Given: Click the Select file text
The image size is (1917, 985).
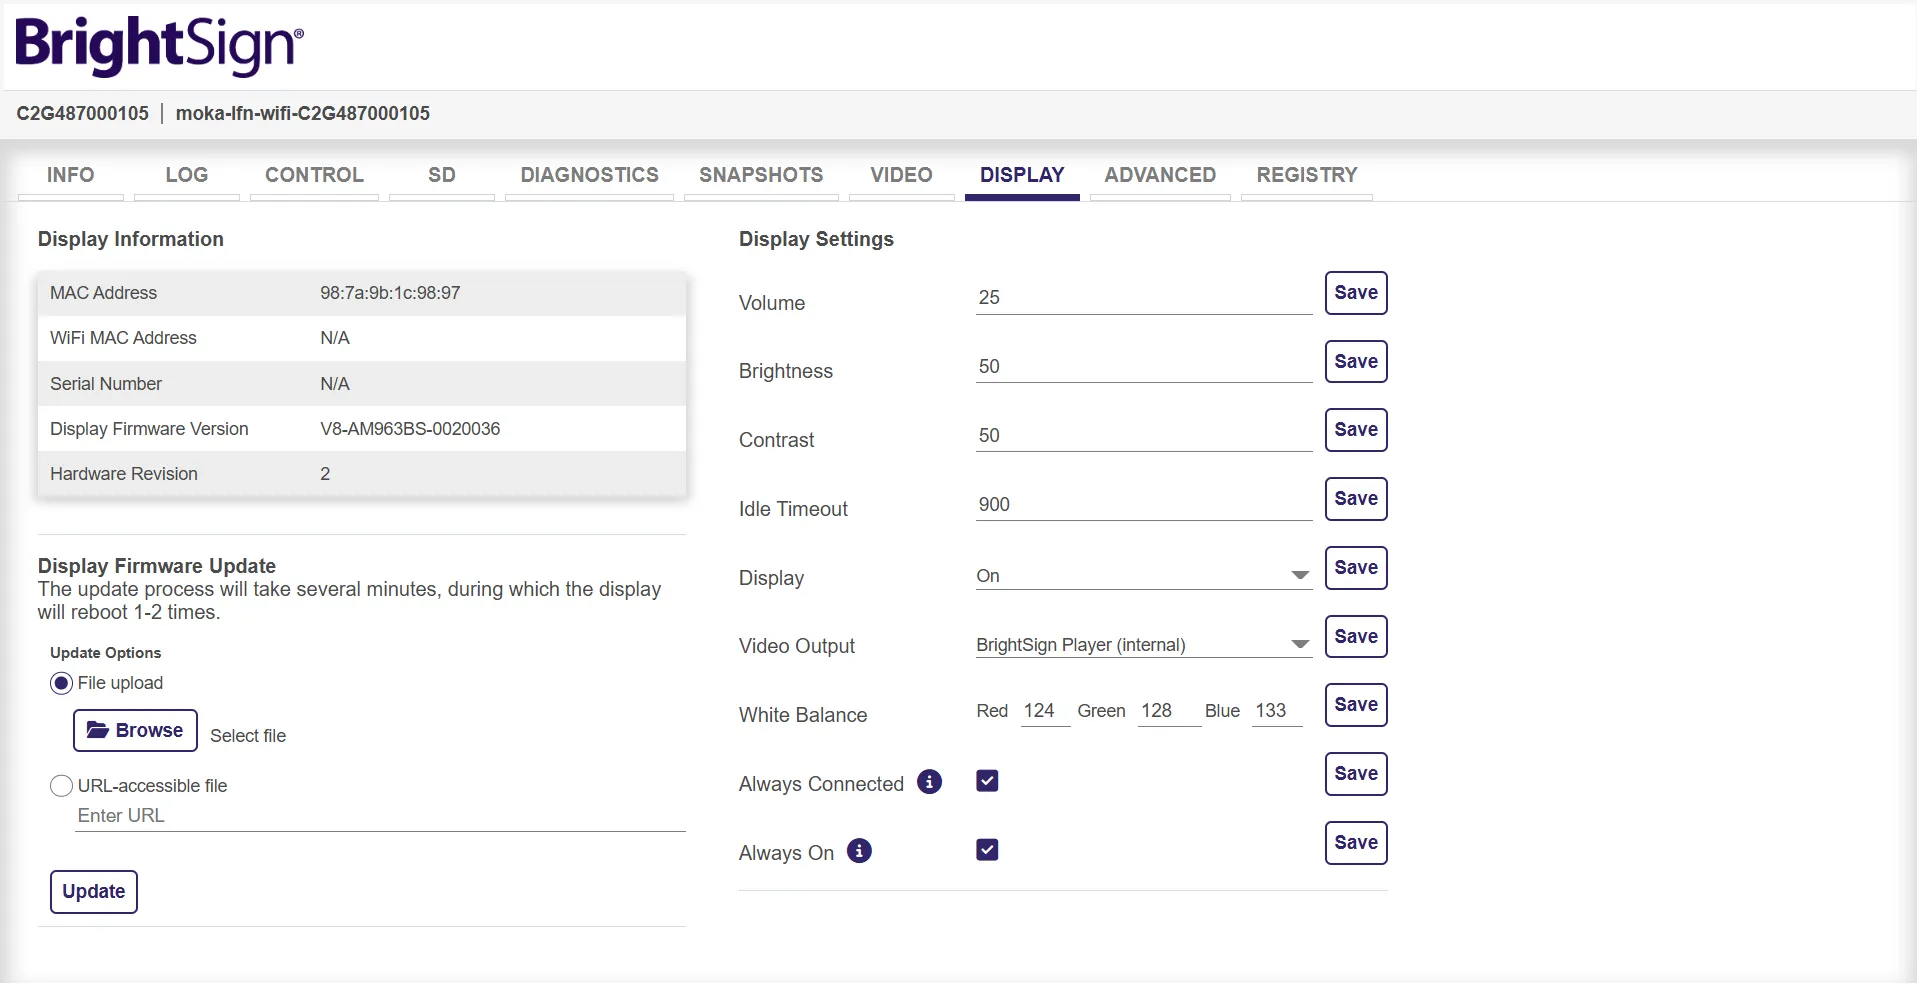Looking at the screenshot, I should tap(248, 736).
